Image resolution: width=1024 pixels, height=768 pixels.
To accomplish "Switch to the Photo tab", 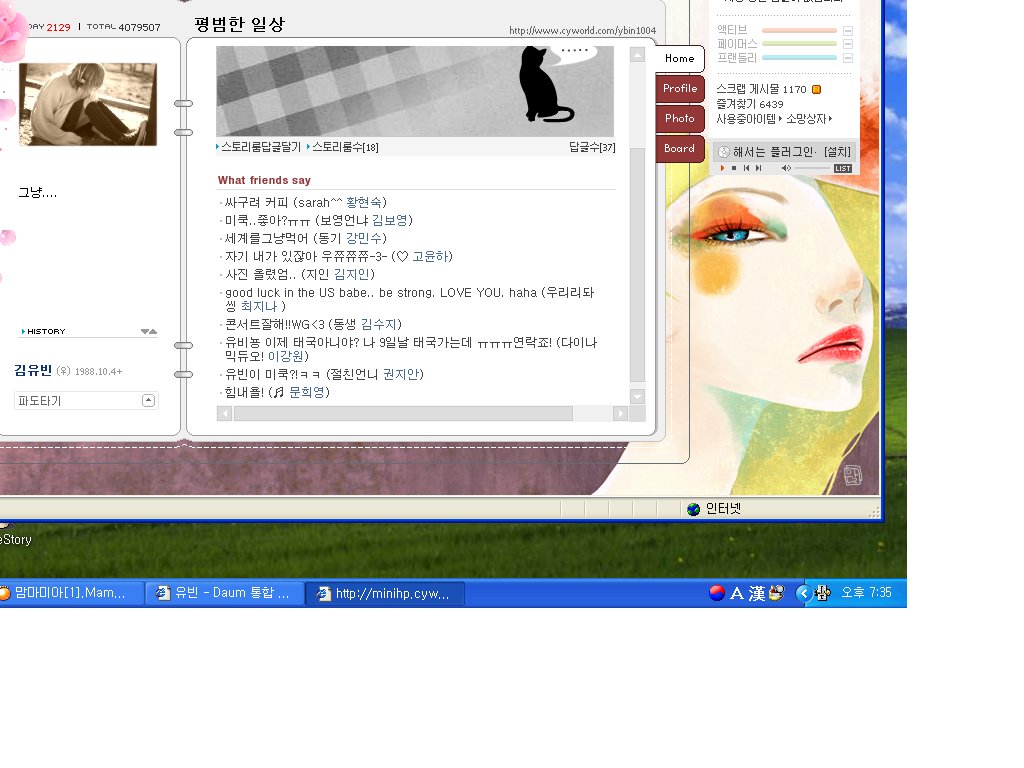I will point(679,118).
